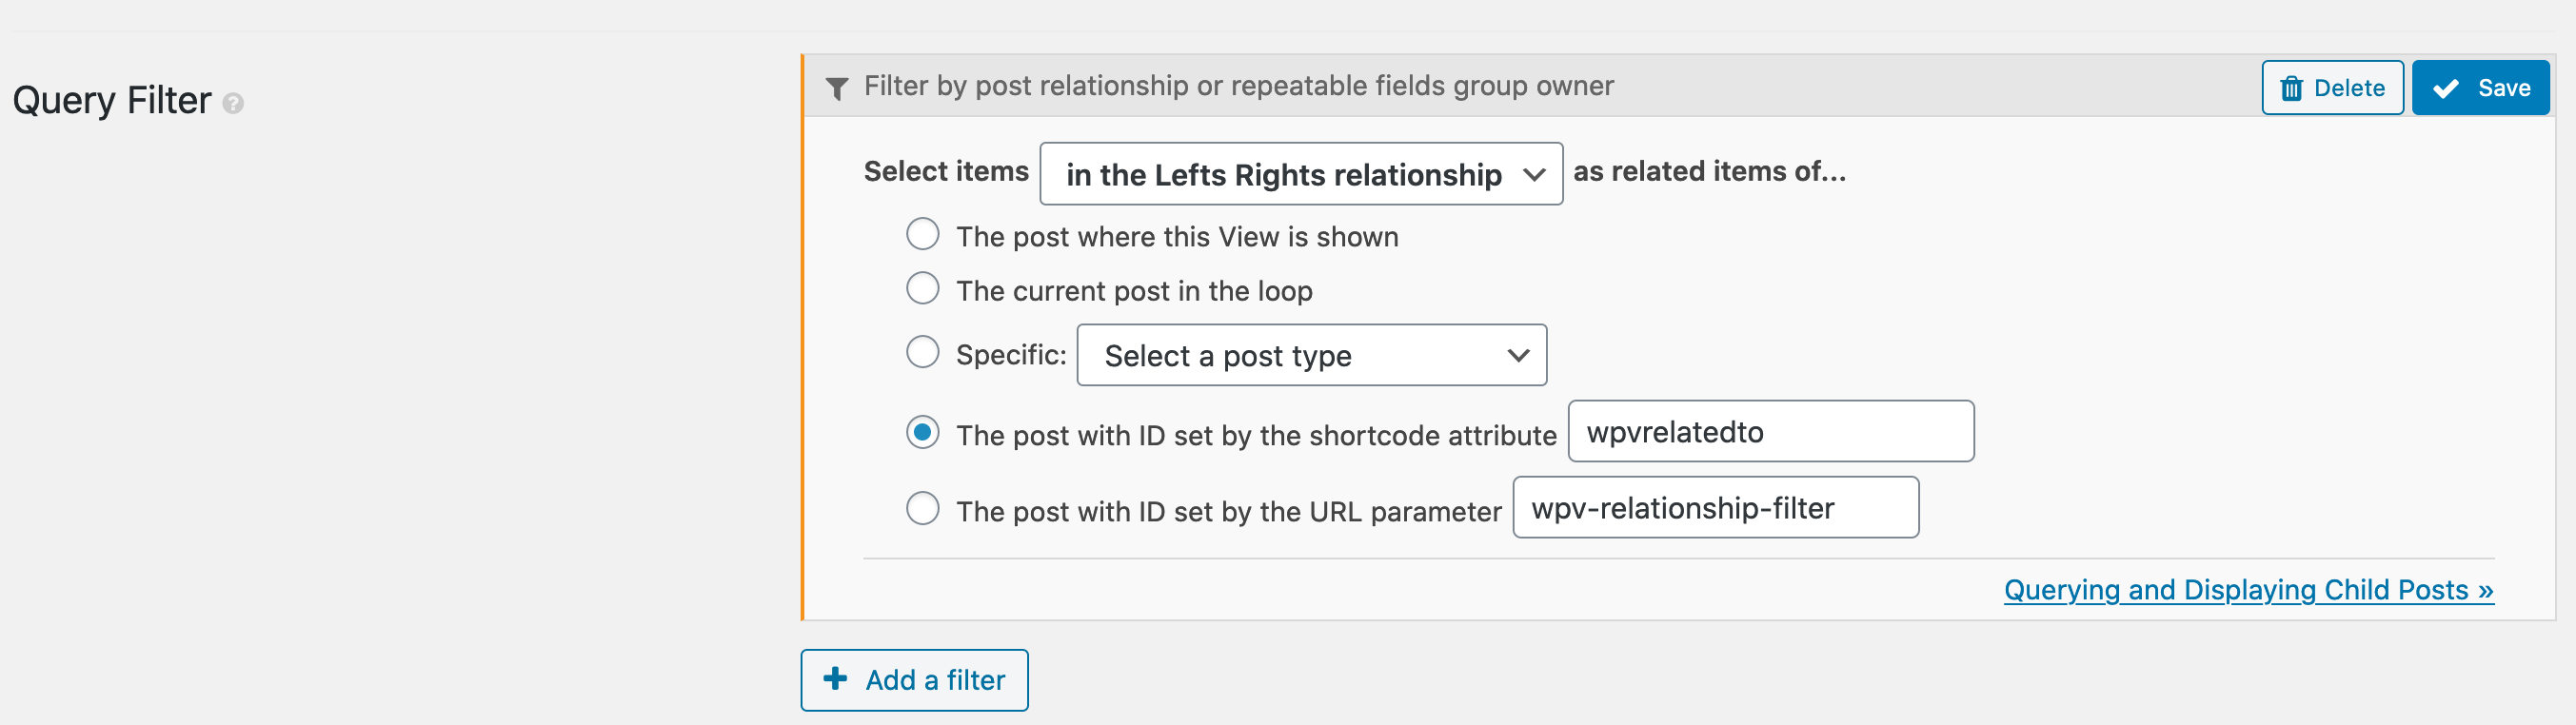Open Querying and Displaying Child Posts link

click(2248, 590)
